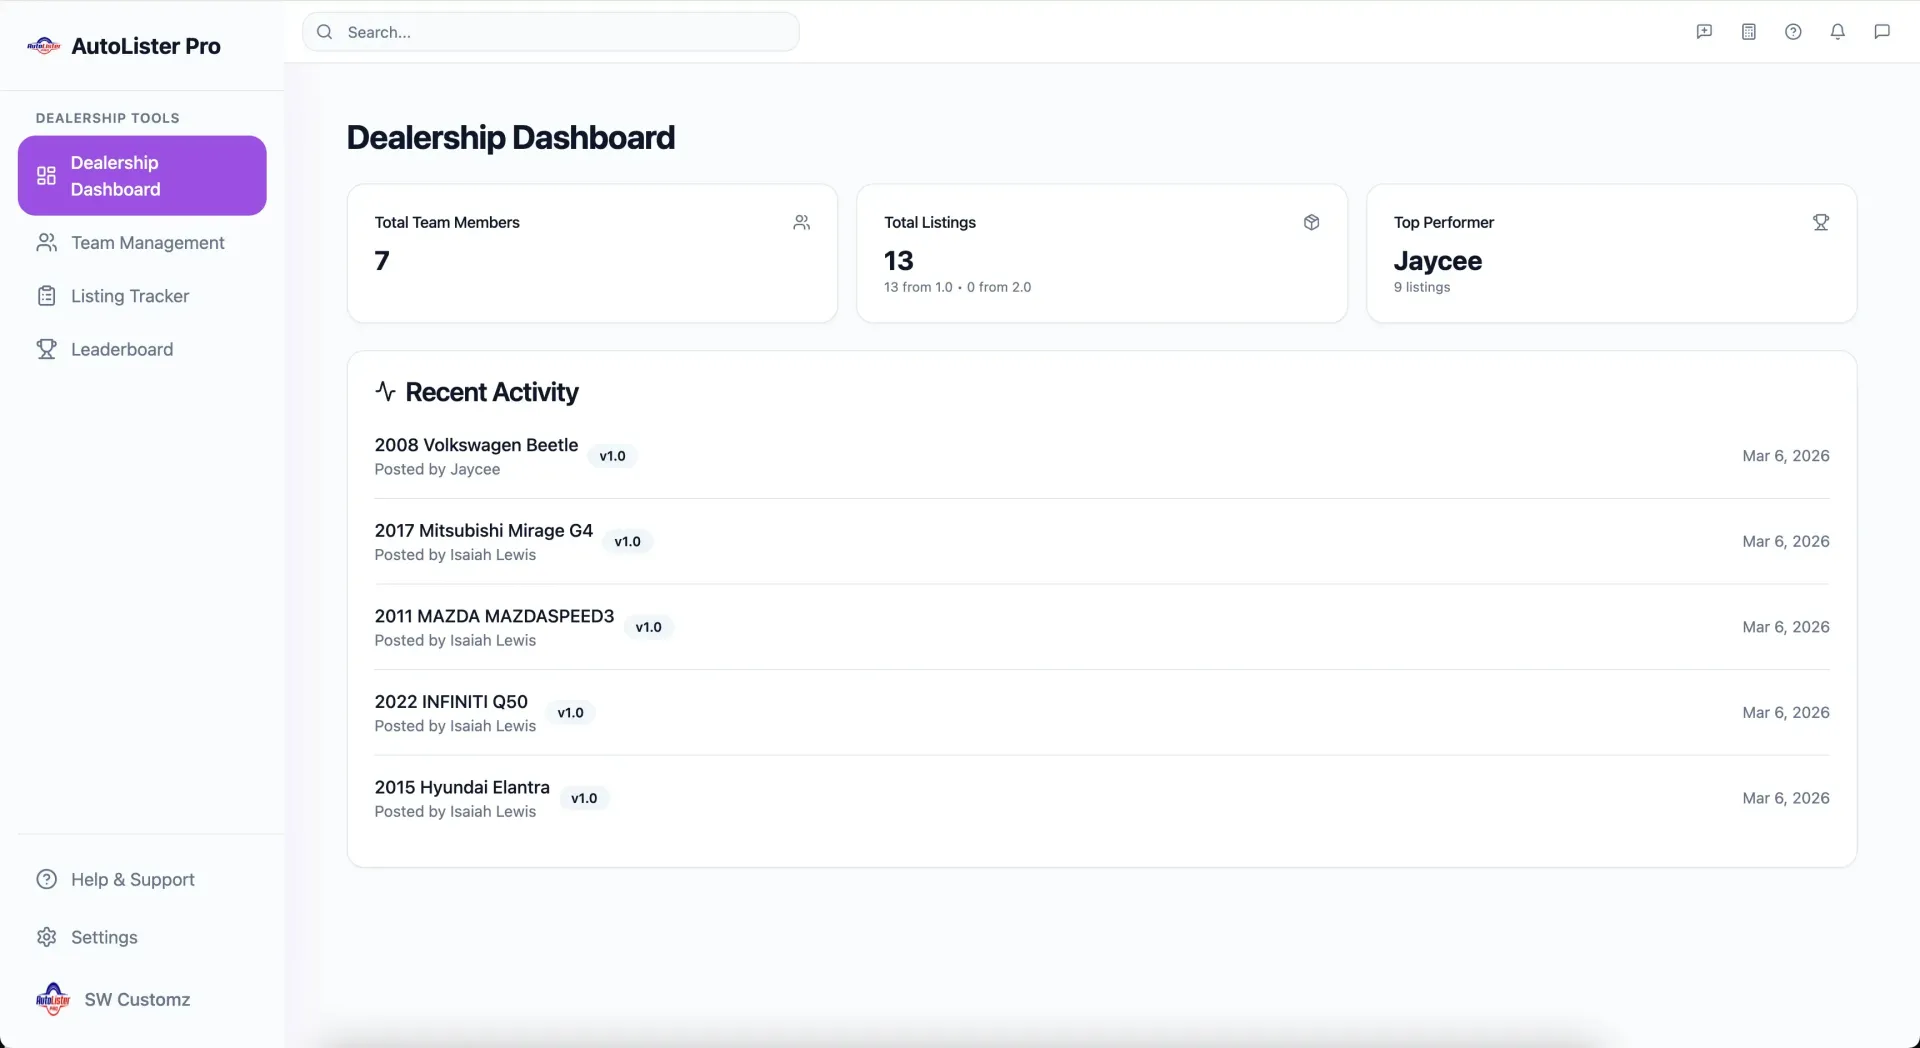The image size is (1920, 1048).
Task: Open notifications bell icon
Action: 1837,32
